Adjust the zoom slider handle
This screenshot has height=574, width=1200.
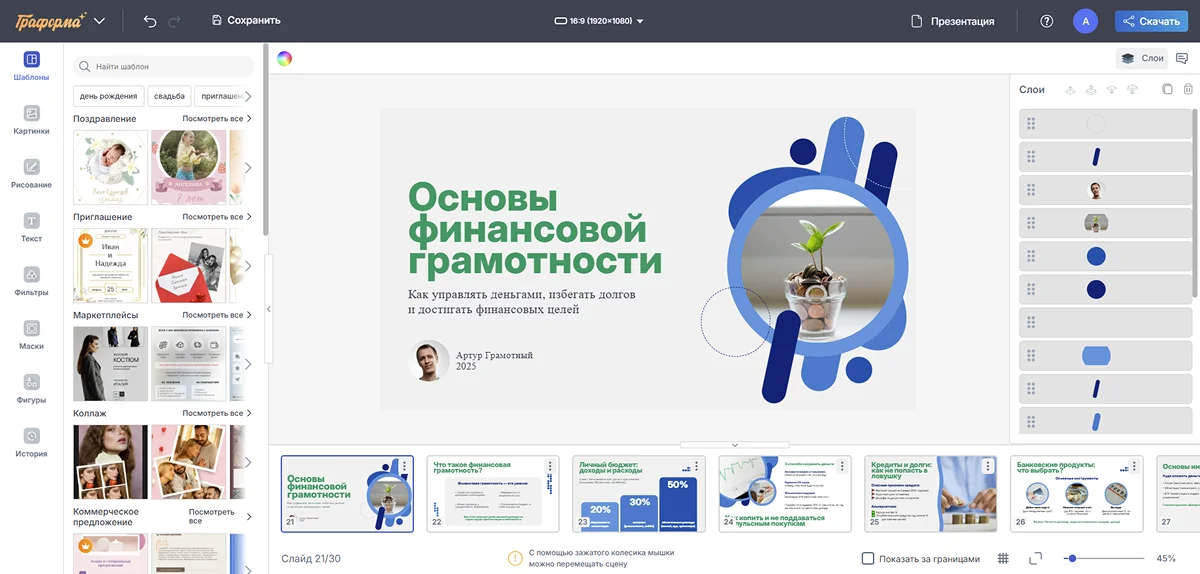pyautogui.click(x=1072, y=558)
